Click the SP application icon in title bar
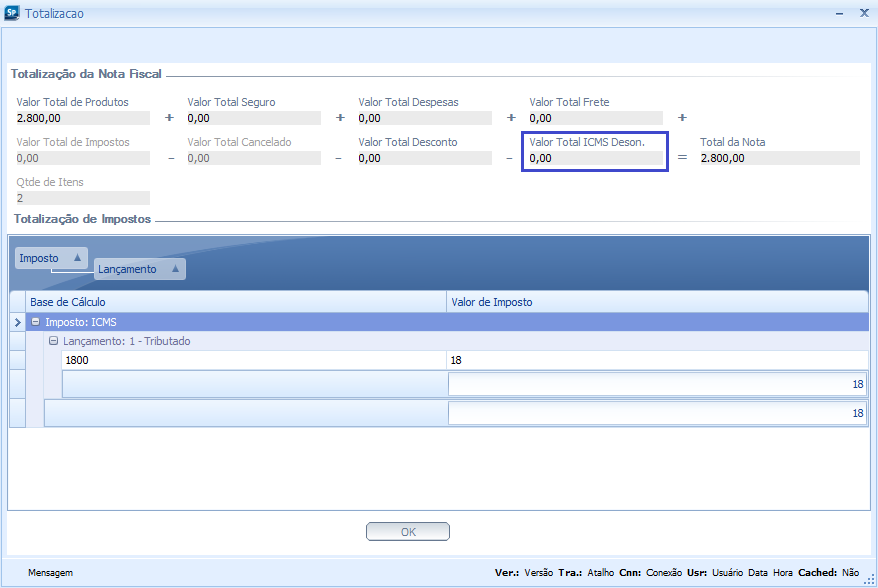Image resolution: width=878 pixels, height=588 pixels. 12,14
